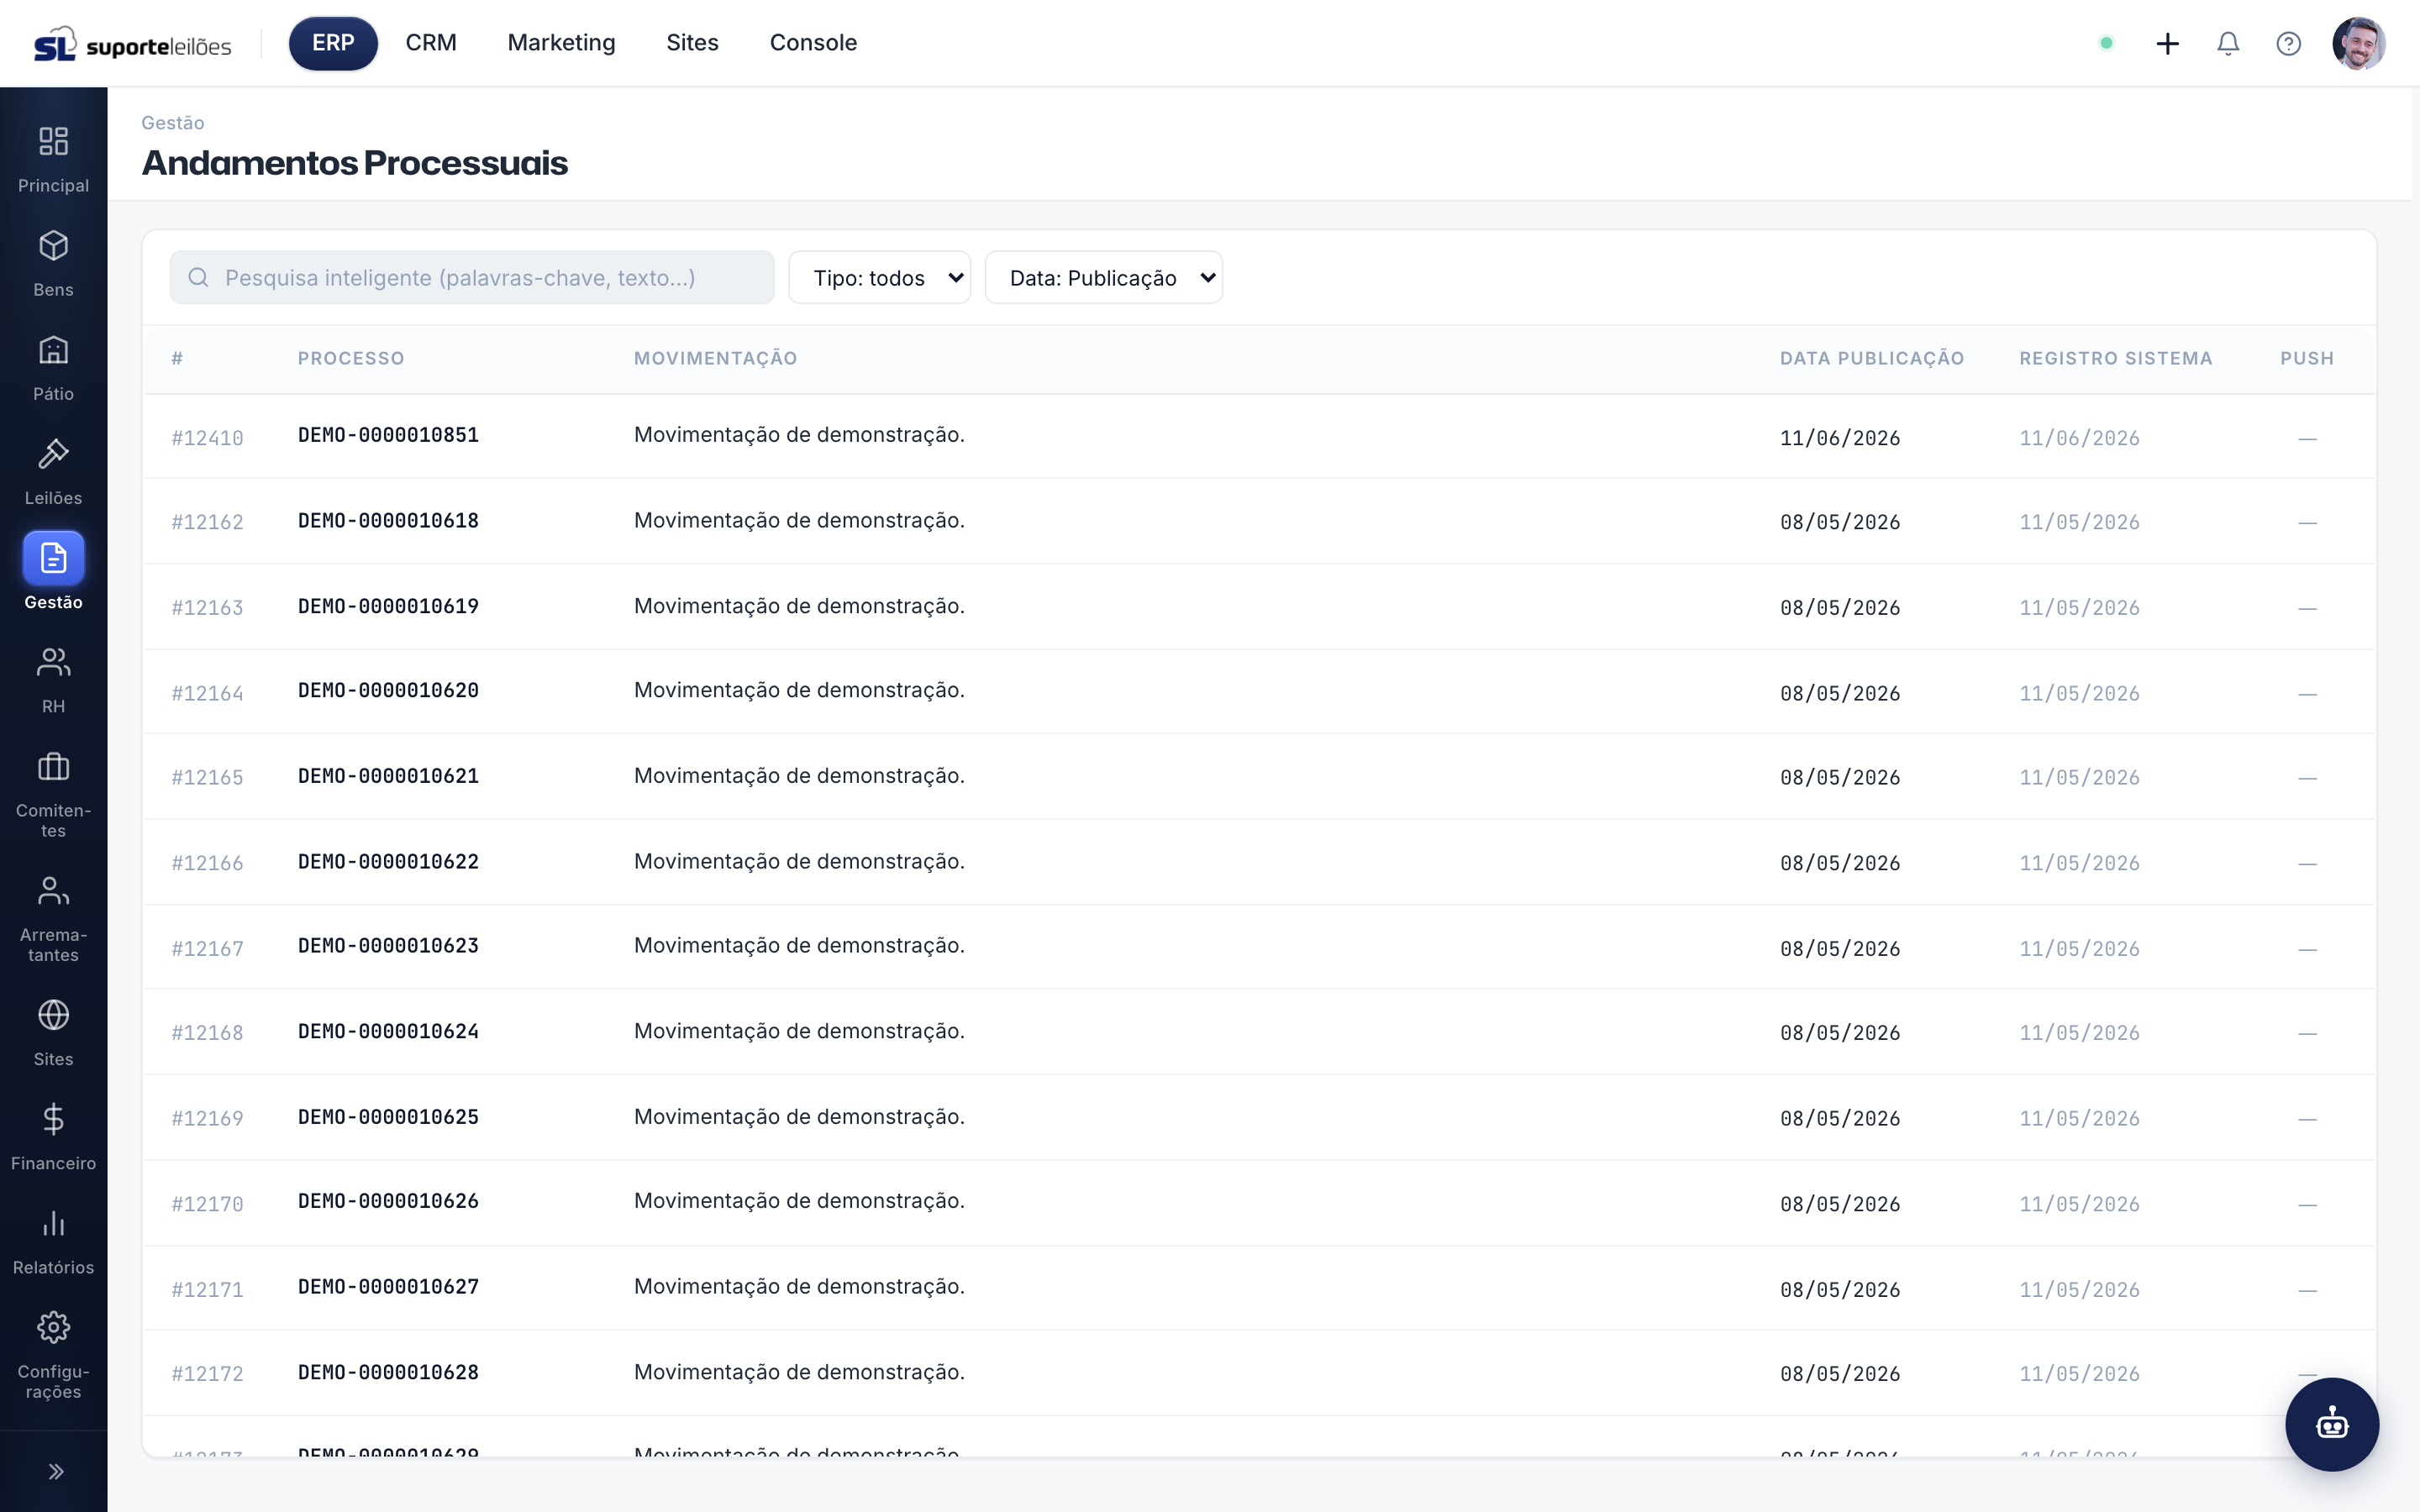Open the Tipo: todos dropdown
Screen dimensions: 2420x1512
click(x=879, y=277)
